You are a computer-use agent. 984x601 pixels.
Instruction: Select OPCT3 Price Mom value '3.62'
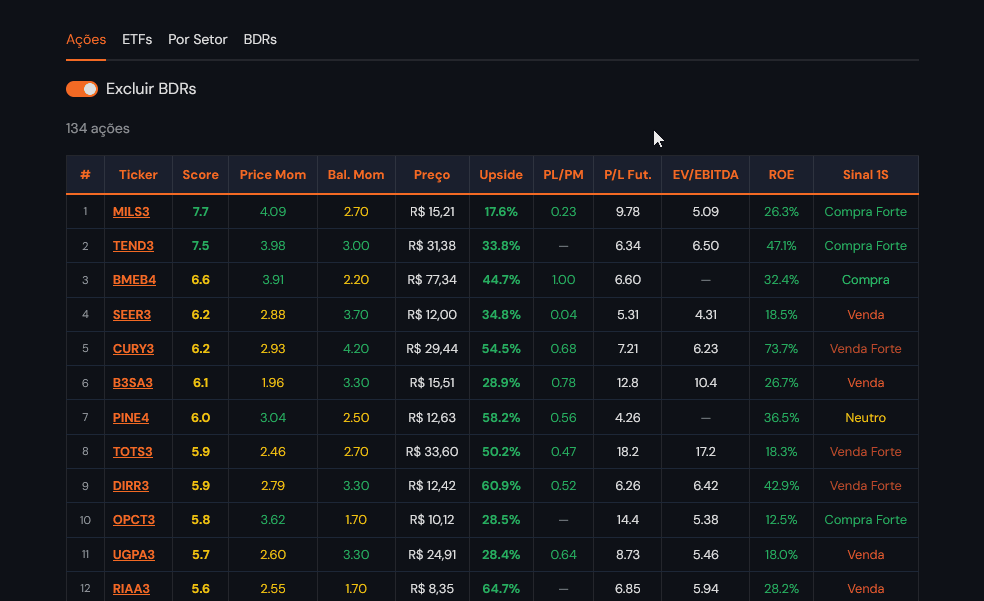pyautogui.click(x=272, y=520)
